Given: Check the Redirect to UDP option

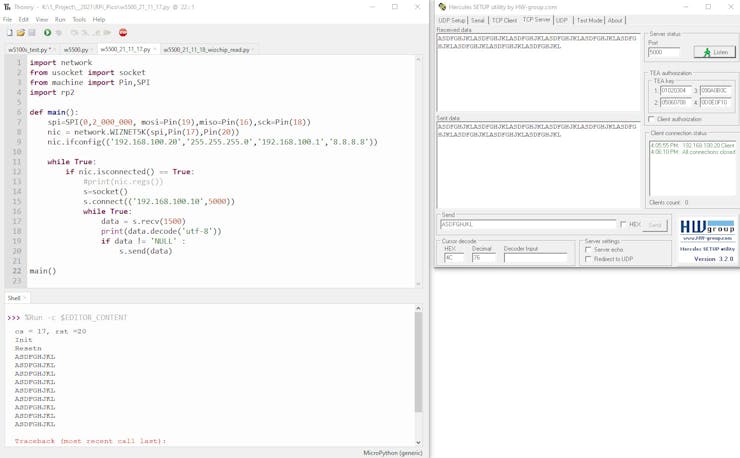Looking at the screenshot, I should pos(589,259).
